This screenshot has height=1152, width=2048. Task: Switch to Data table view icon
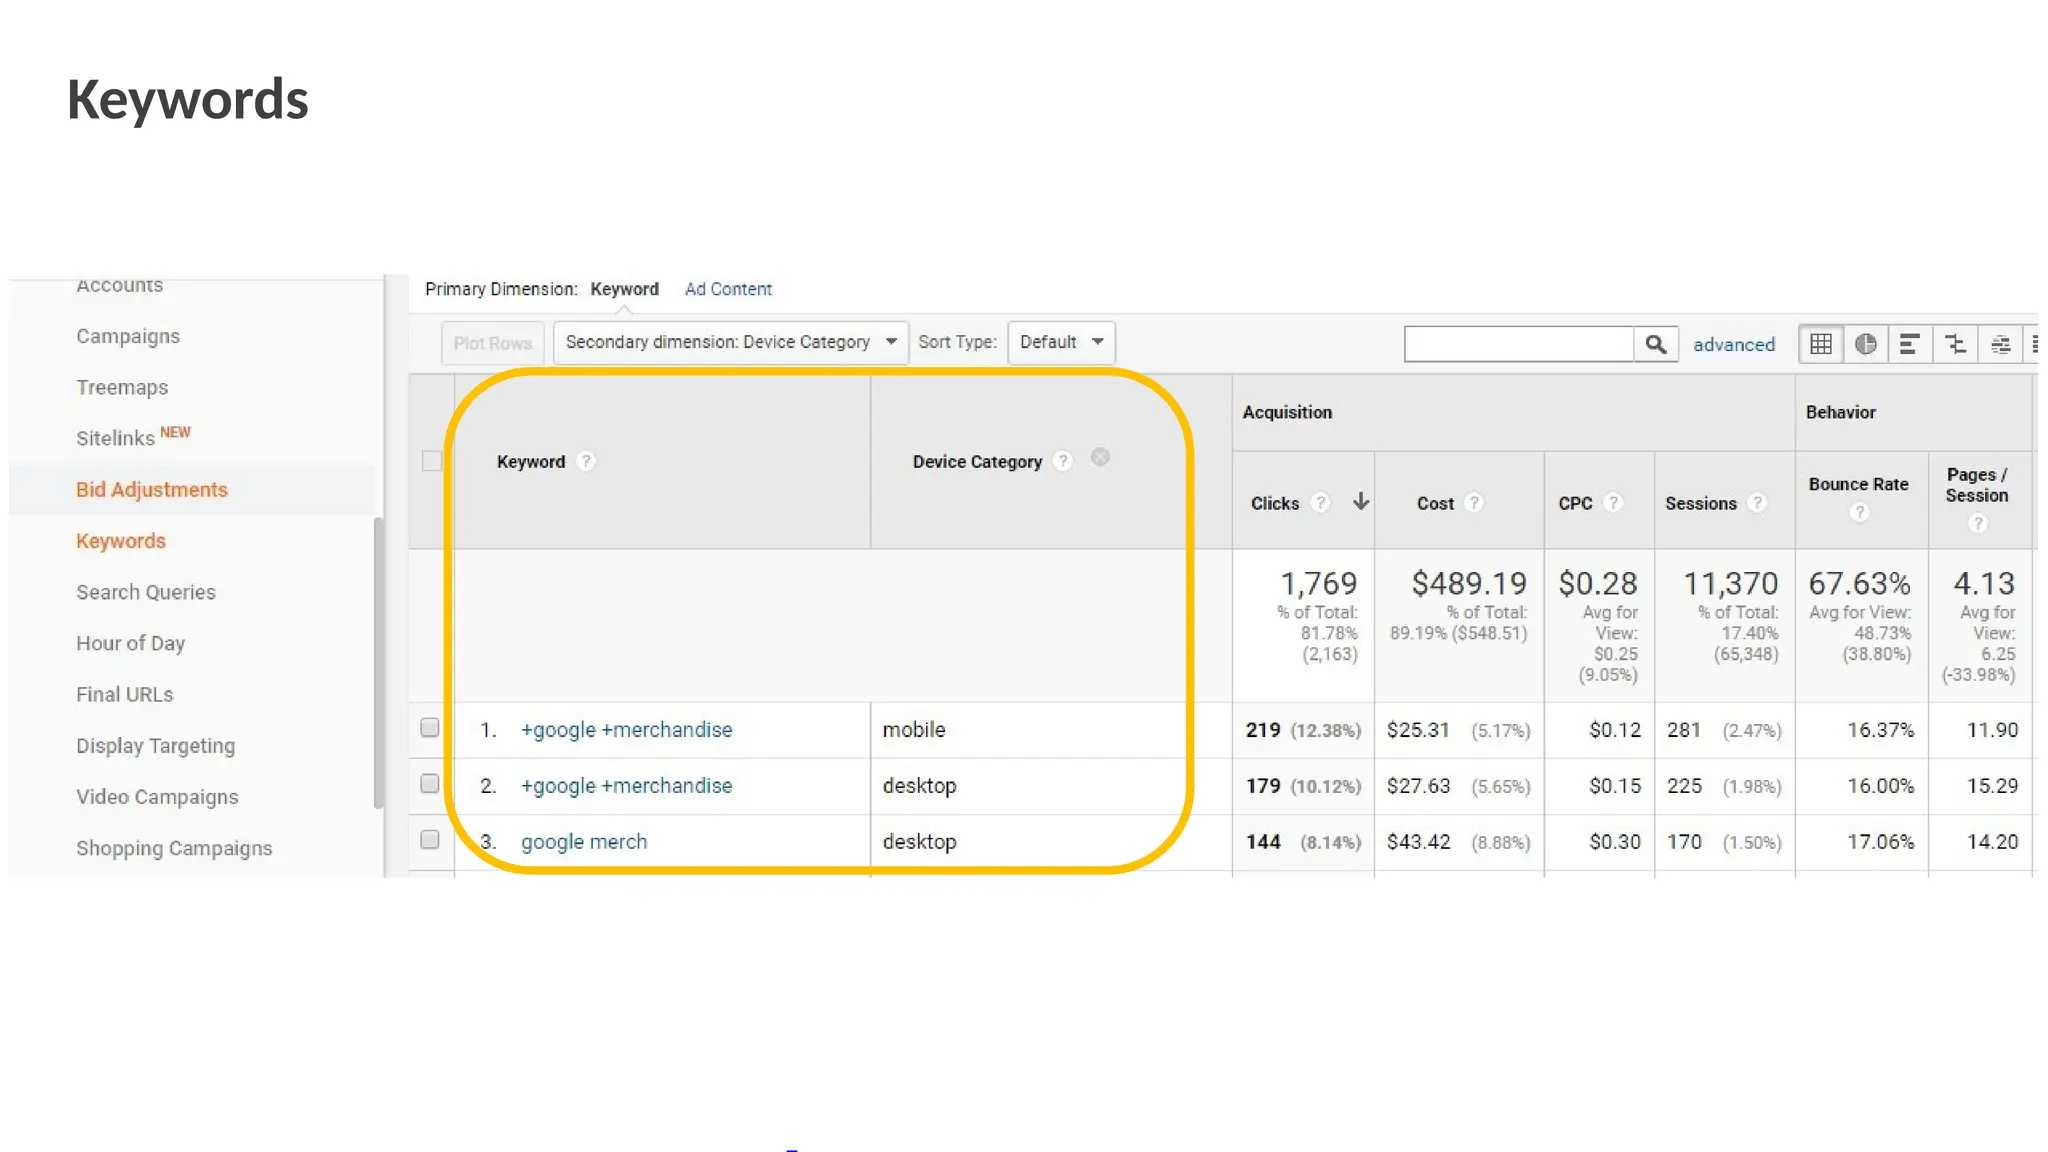(x=1821, y=344)
